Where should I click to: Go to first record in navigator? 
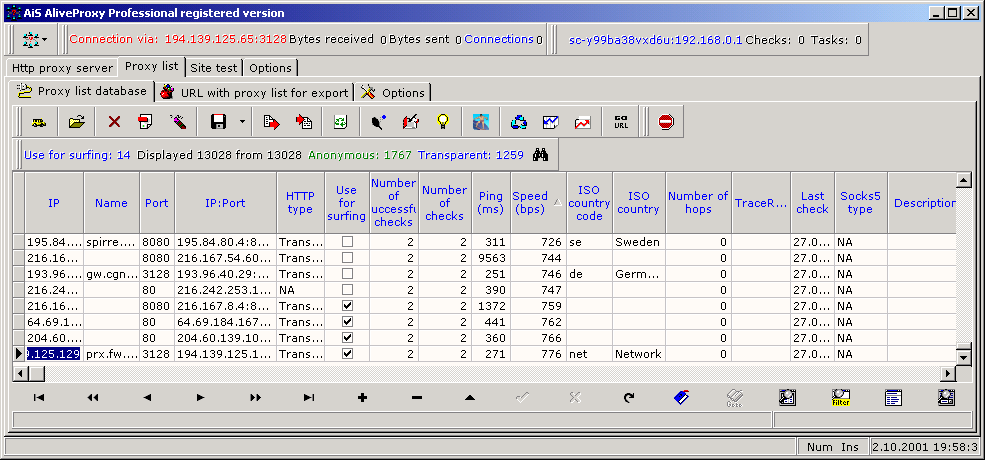tap(39, 397)
